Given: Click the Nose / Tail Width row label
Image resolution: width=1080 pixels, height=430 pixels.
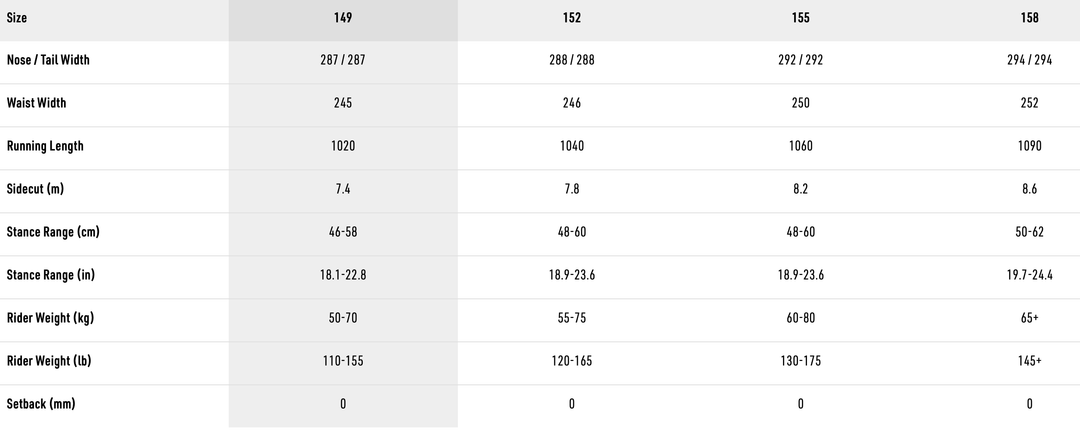Looking at the screenshot, I should point(48,60).
